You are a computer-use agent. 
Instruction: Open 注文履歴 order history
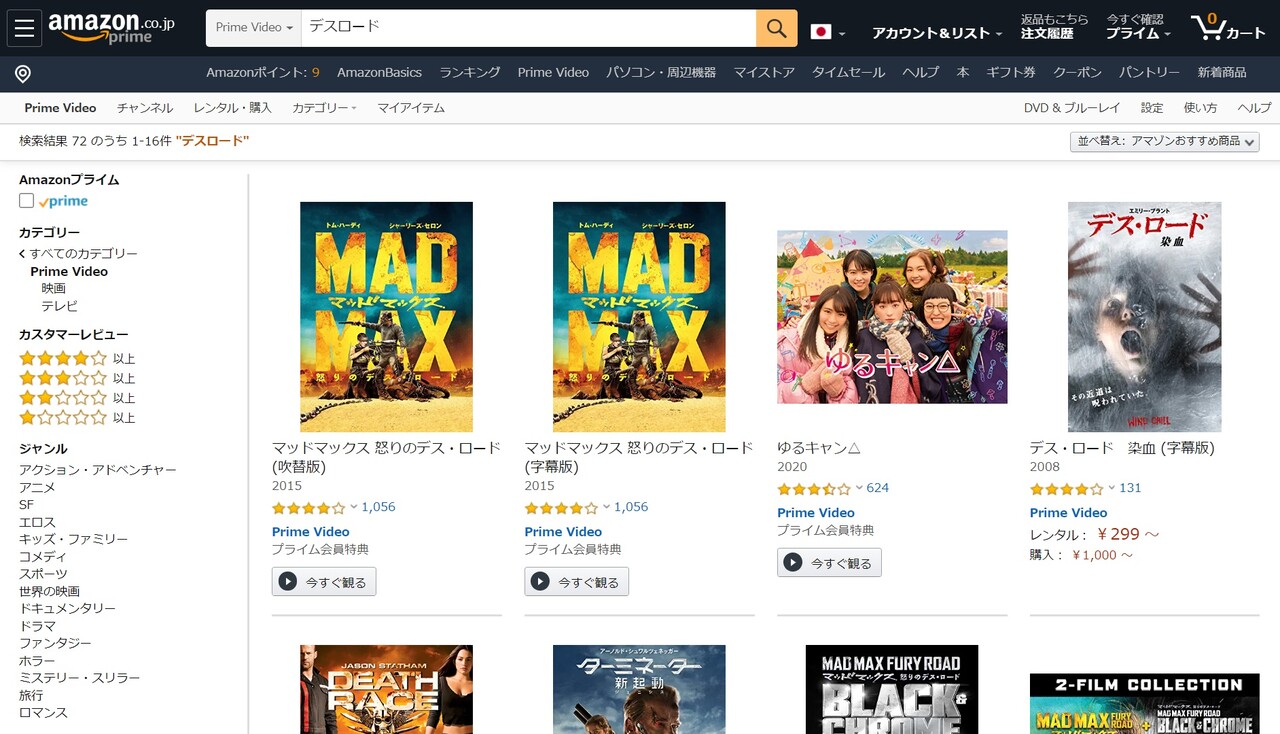point(1047,33)
